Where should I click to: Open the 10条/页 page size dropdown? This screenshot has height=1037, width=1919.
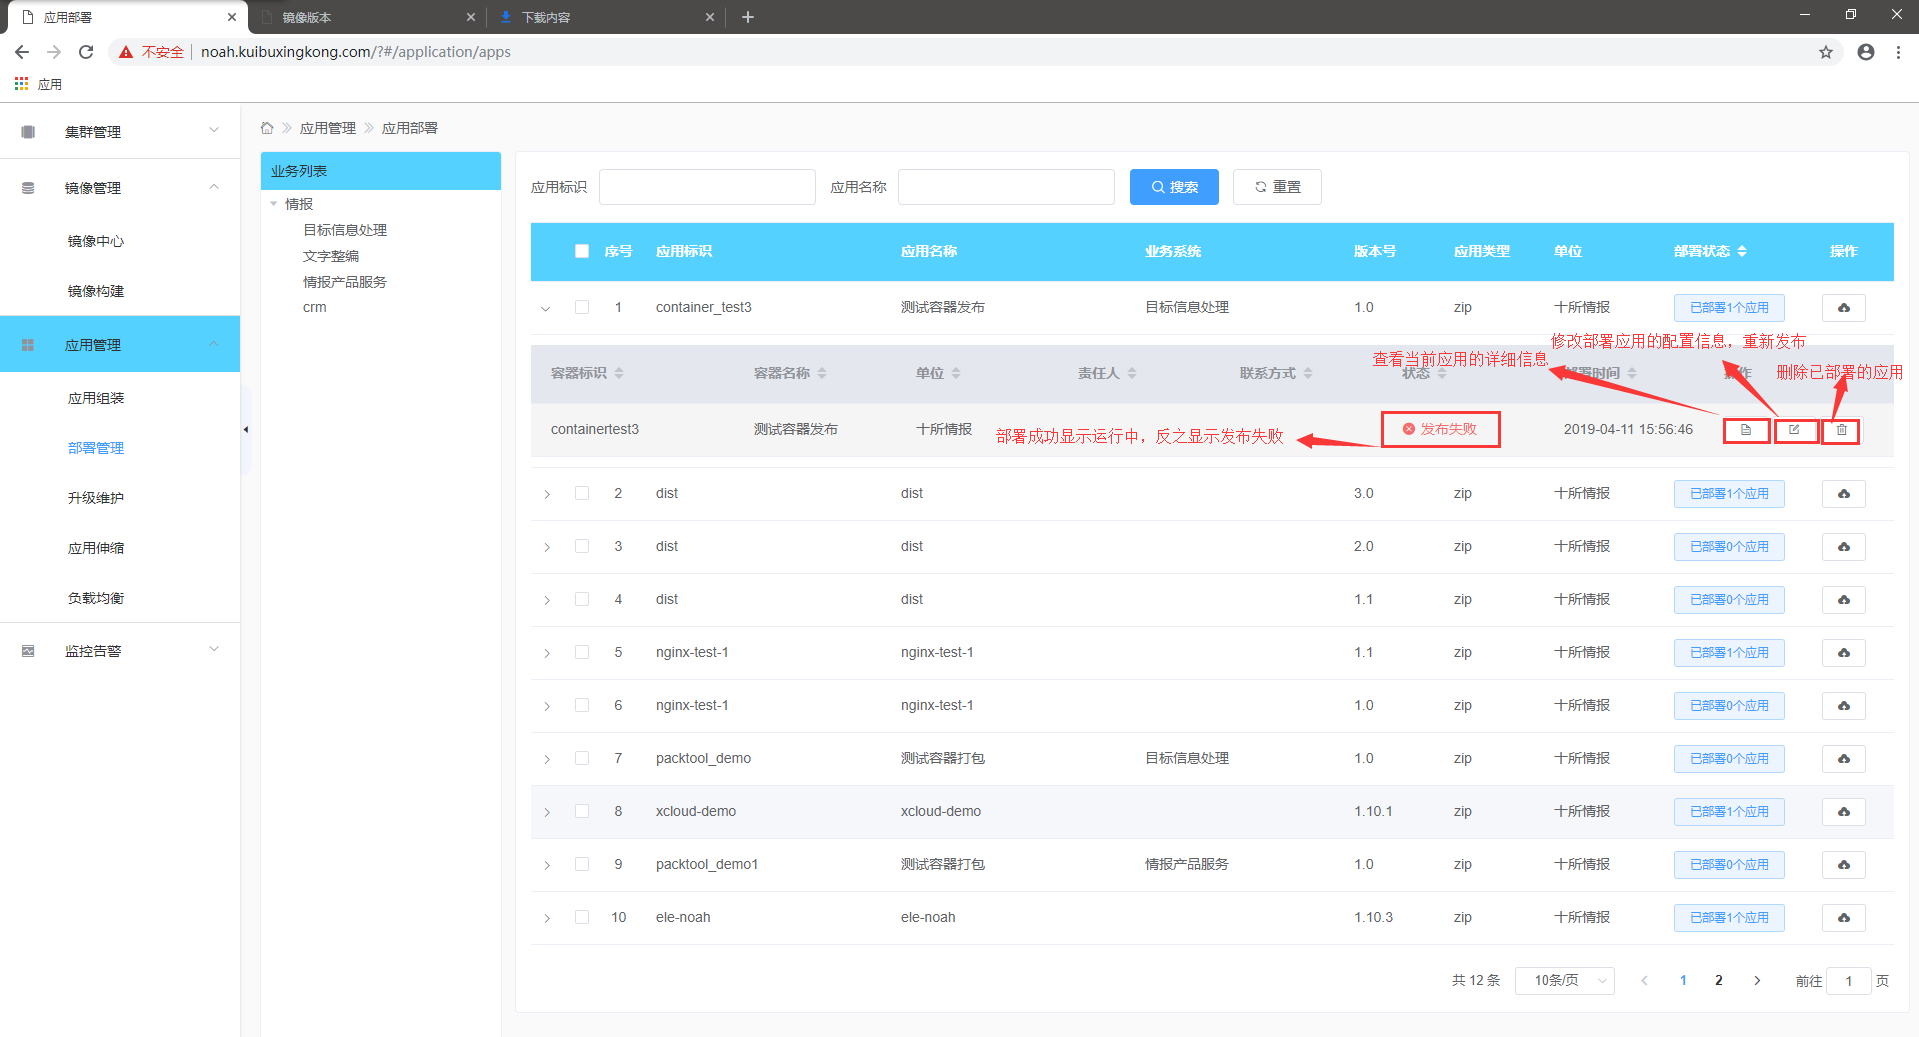pyautogui.click(x=1565, y=980)
